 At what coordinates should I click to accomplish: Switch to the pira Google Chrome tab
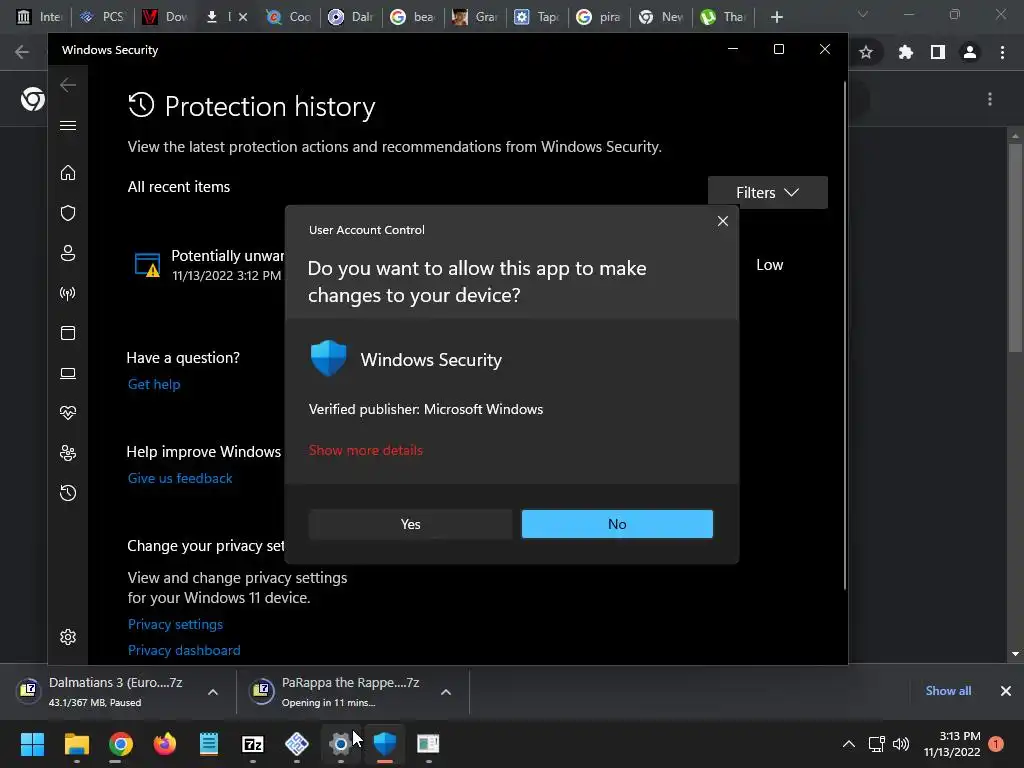pos(600,17)
